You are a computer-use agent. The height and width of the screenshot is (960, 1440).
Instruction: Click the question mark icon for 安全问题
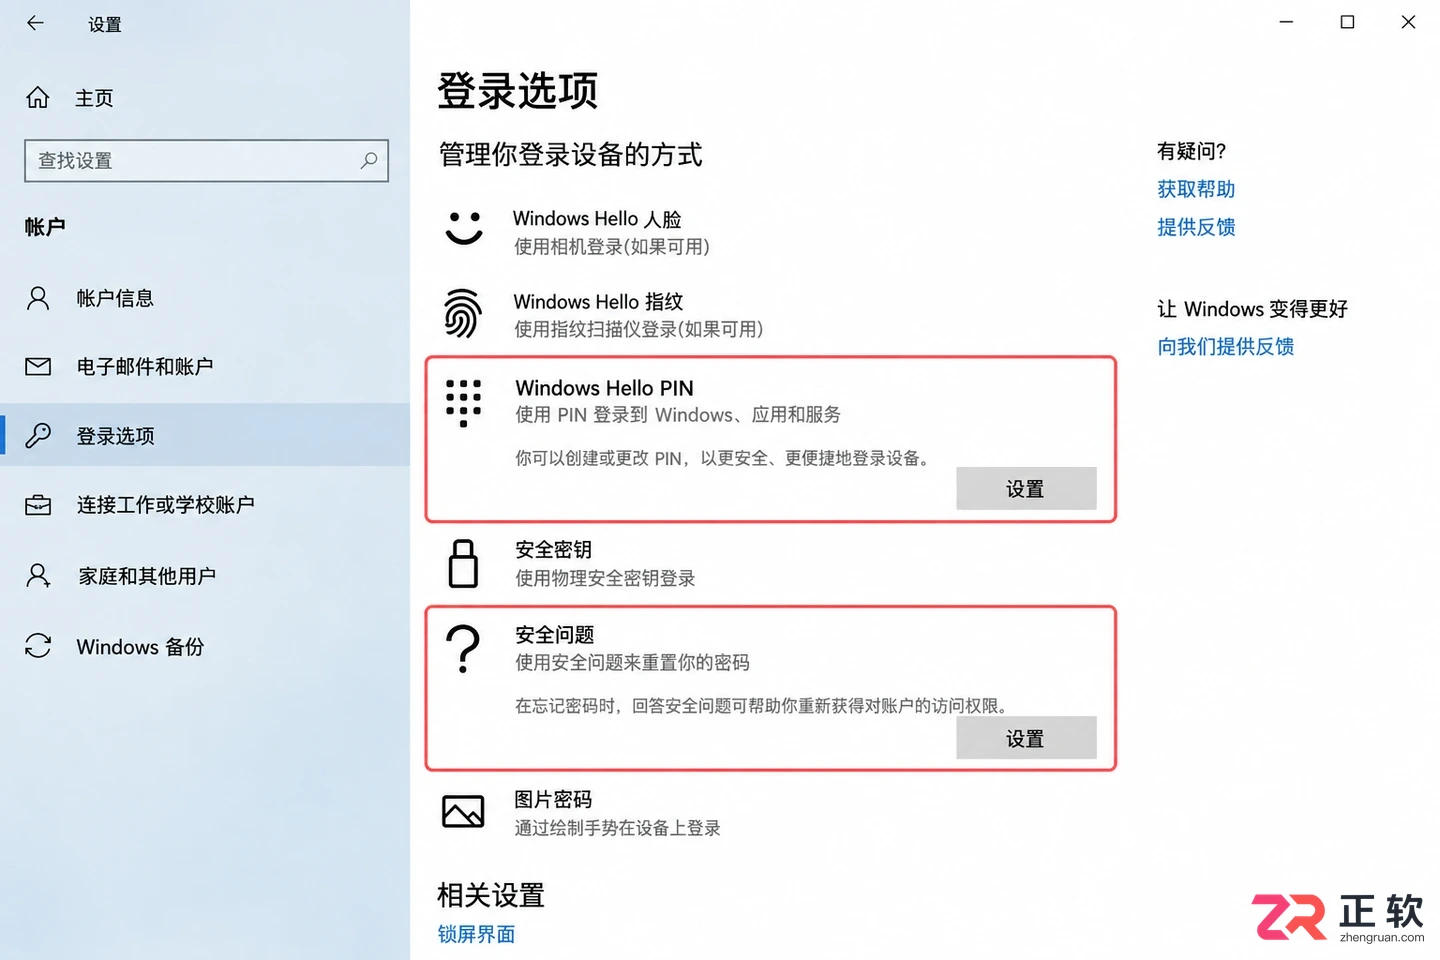point(462,649)
